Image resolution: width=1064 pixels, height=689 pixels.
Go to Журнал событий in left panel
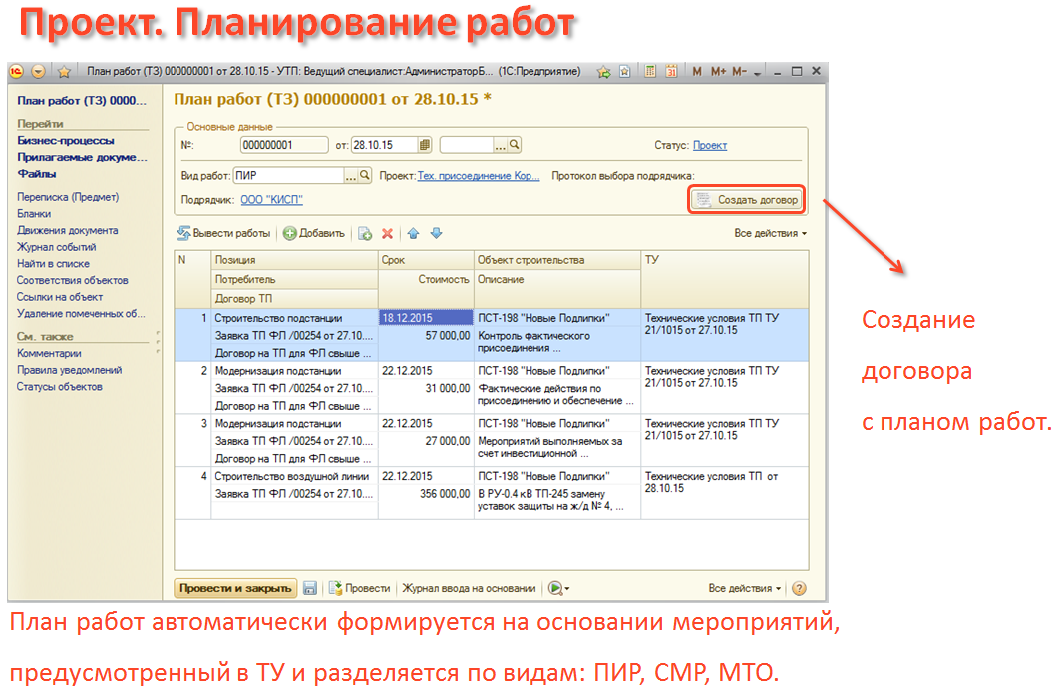(56, 247)
